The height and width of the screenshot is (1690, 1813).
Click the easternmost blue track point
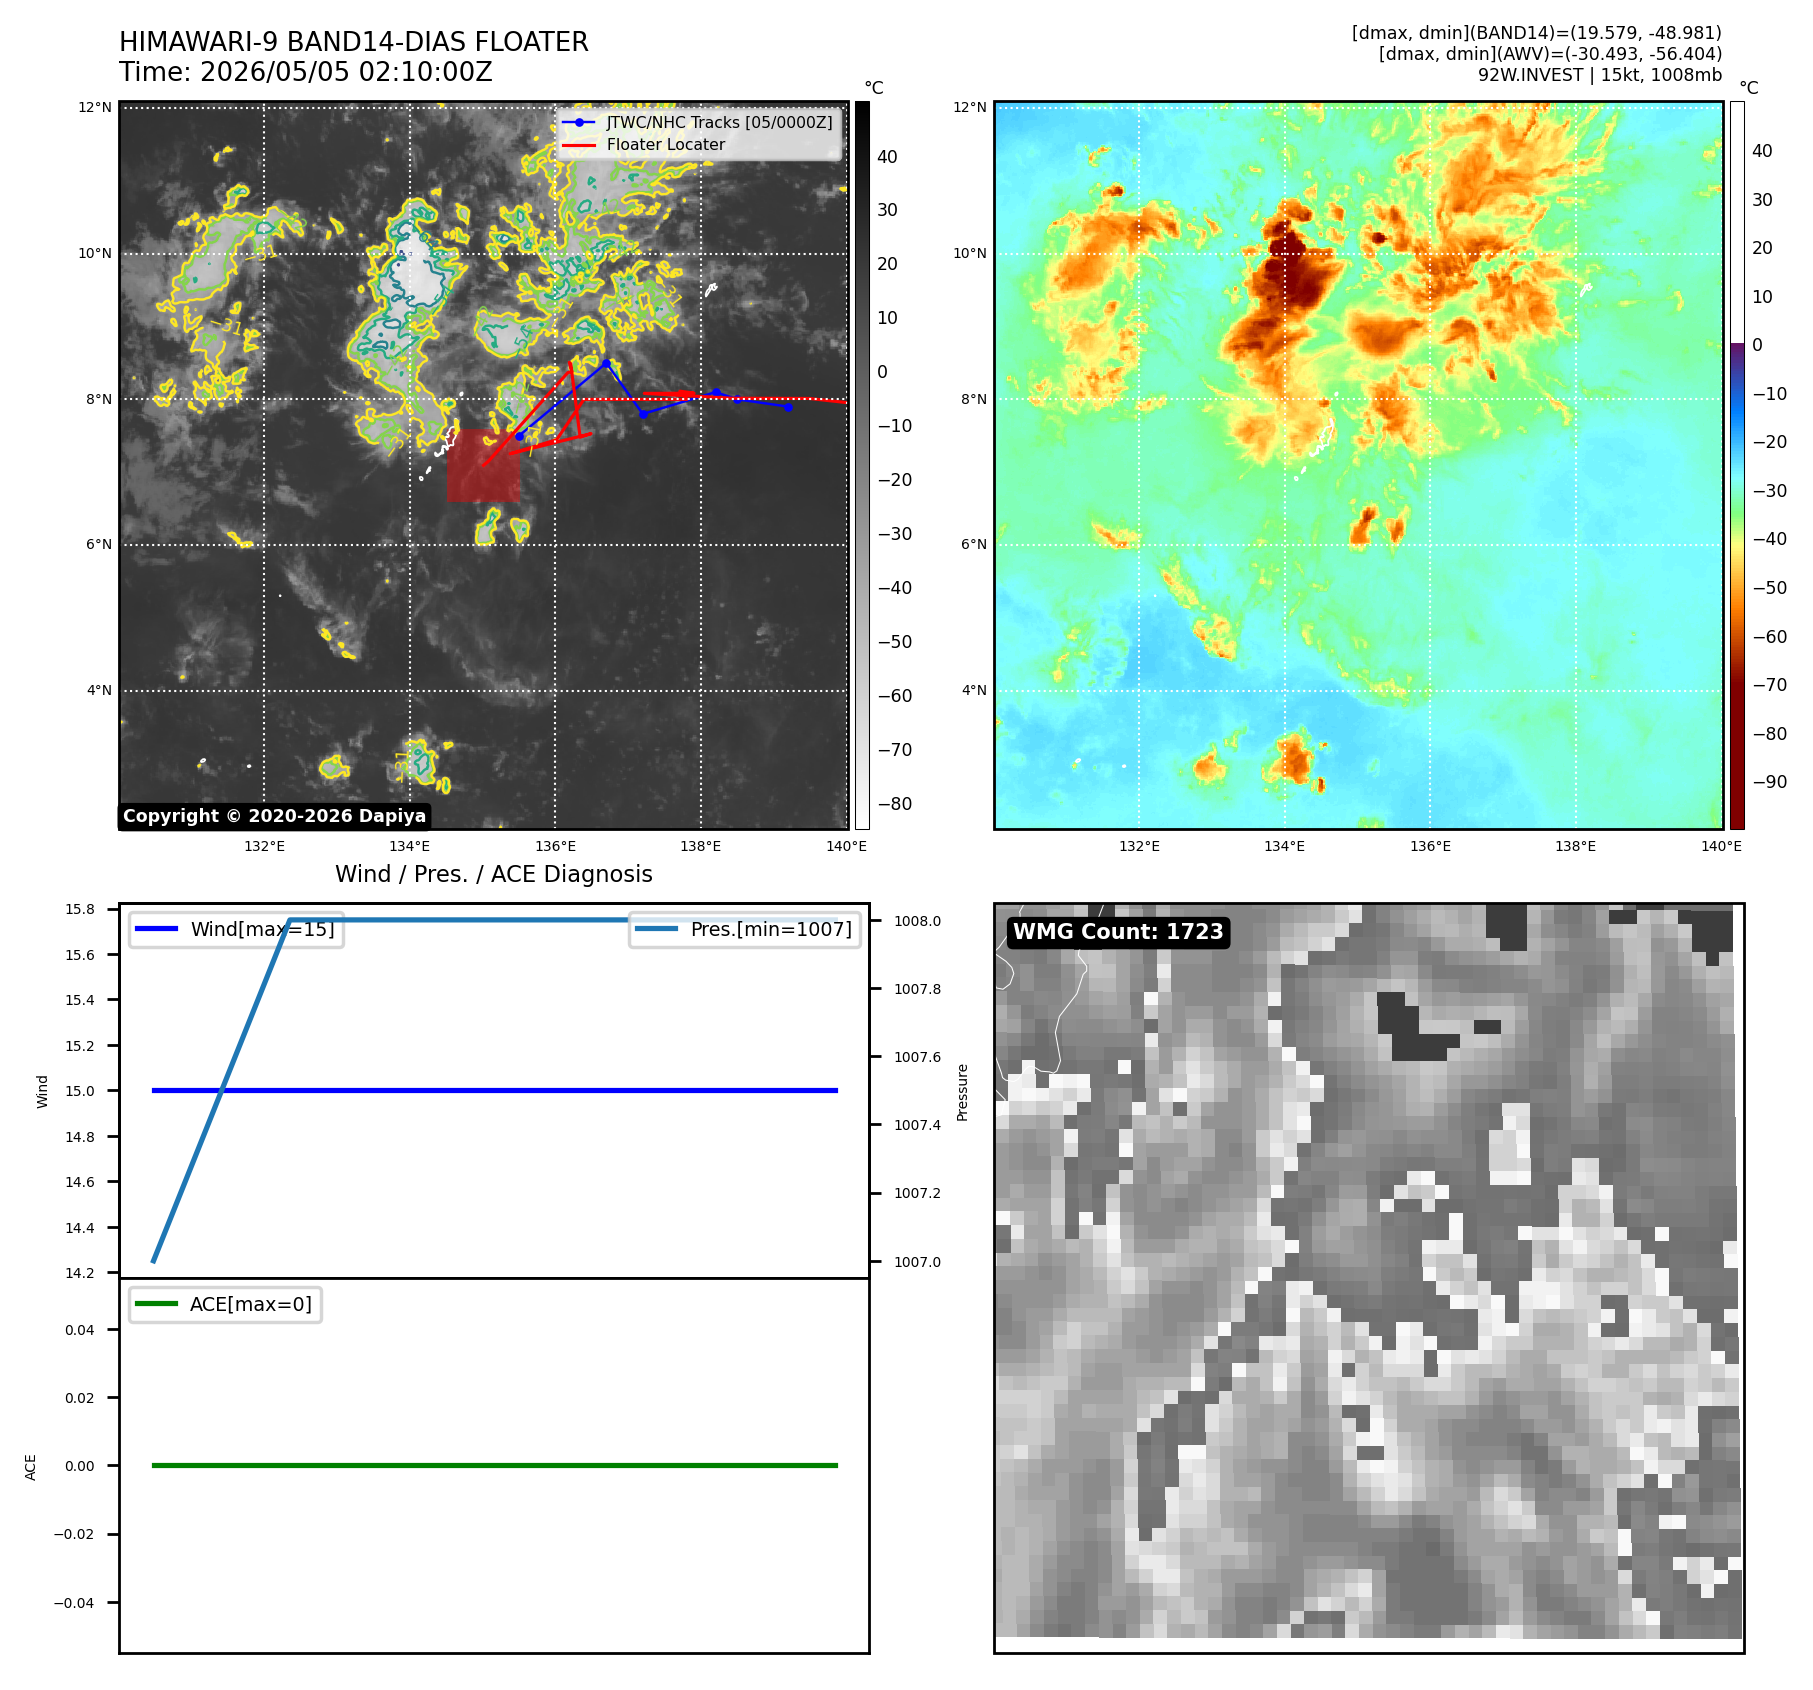tap(788, 407)
